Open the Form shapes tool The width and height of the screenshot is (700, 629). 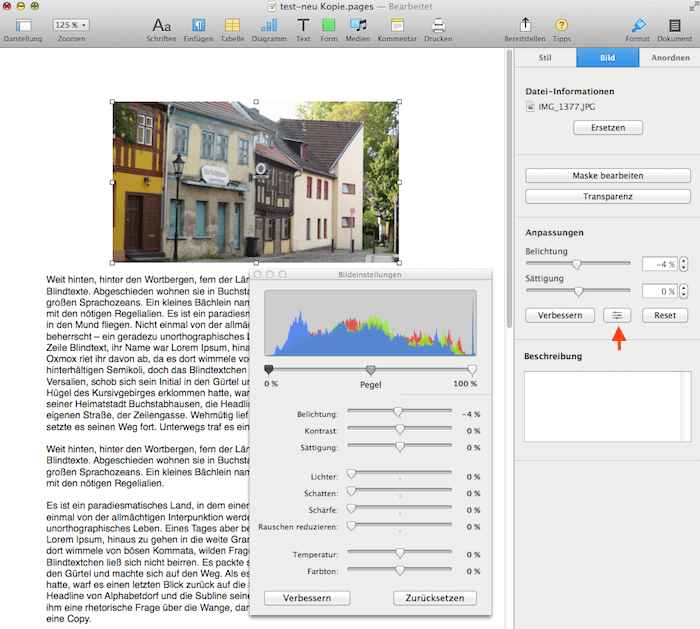[x=329, y=25]
